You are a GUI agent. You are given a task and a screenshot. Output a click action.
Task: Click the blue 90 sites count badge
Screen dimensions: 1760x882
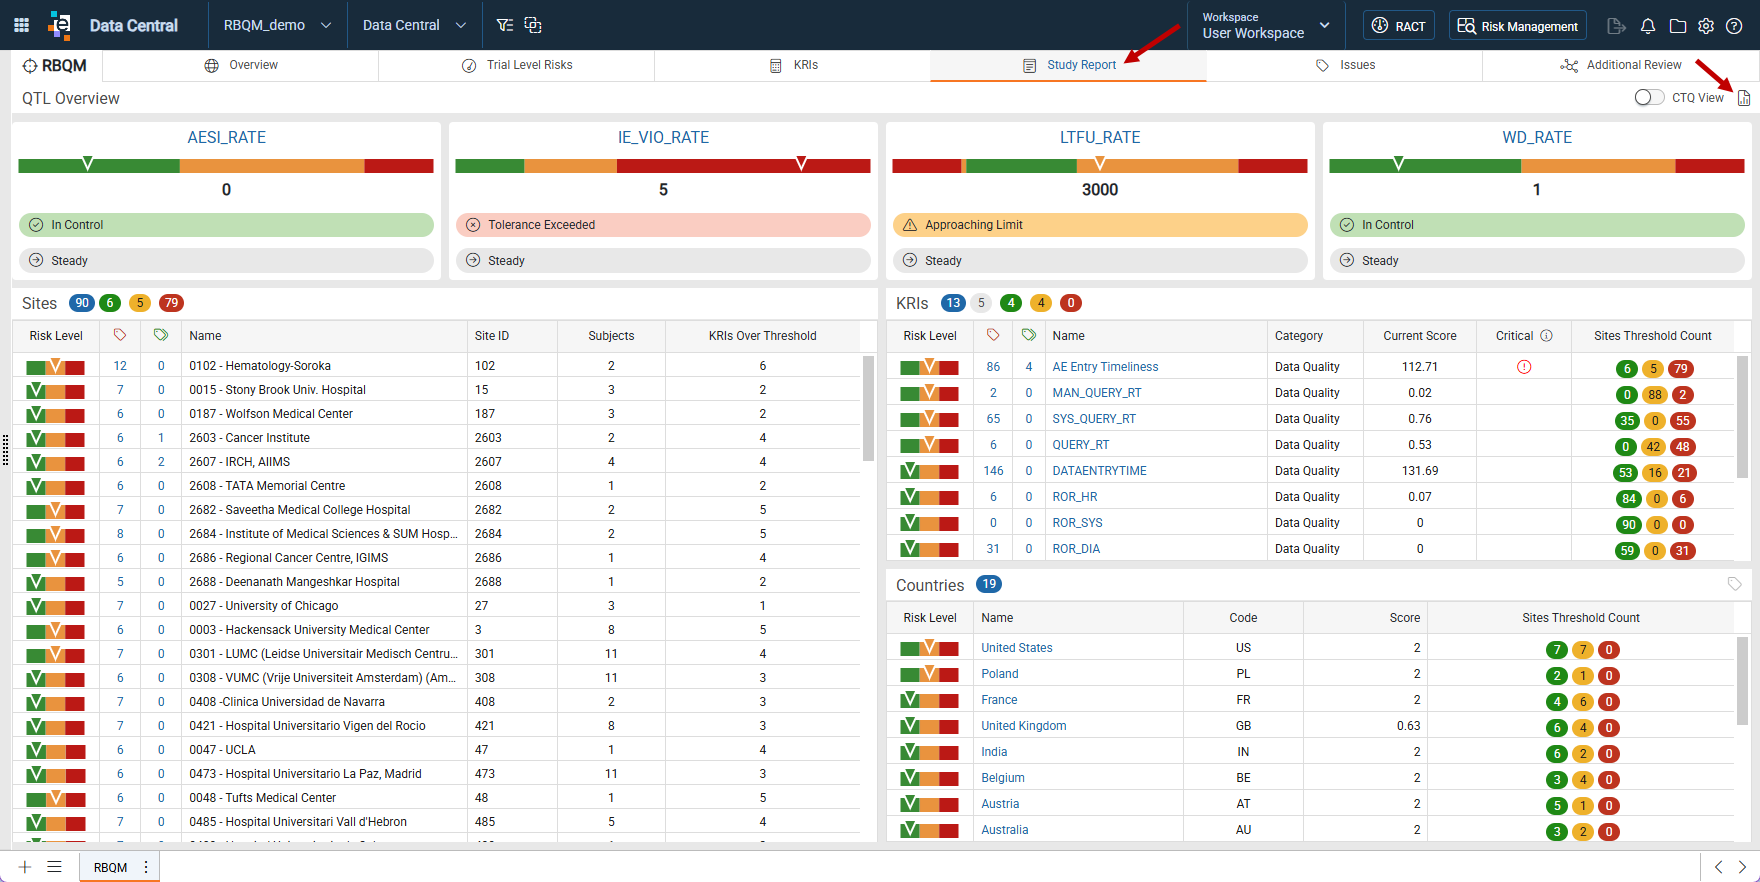click(82, 303)
